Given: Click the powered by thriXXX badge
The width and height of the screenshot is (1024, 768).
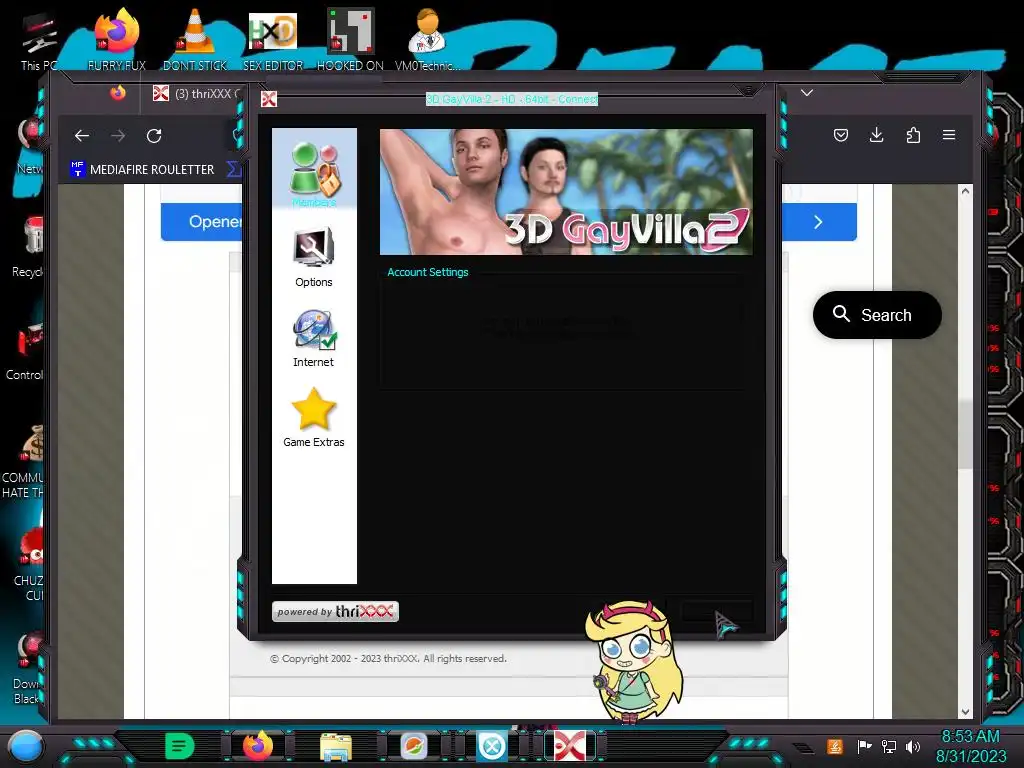Looking at the screenshot, I should [x=335, y=611].
